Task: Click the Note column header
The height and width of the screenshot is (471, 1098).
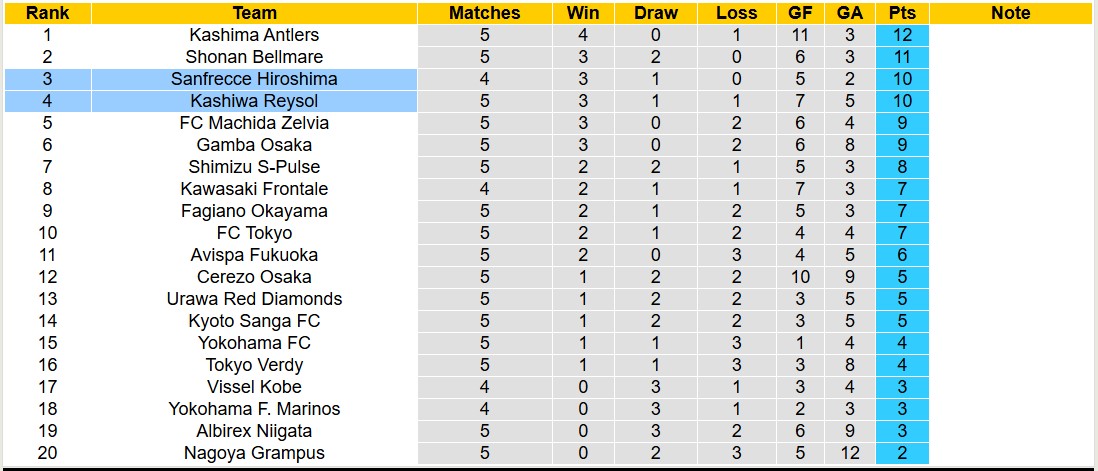Action: pos(1010,13)
